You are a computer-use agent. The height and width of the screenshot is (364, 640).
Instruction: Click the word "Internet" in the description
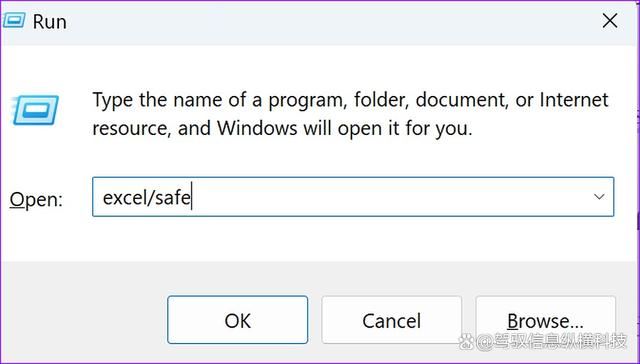[574, 100]
